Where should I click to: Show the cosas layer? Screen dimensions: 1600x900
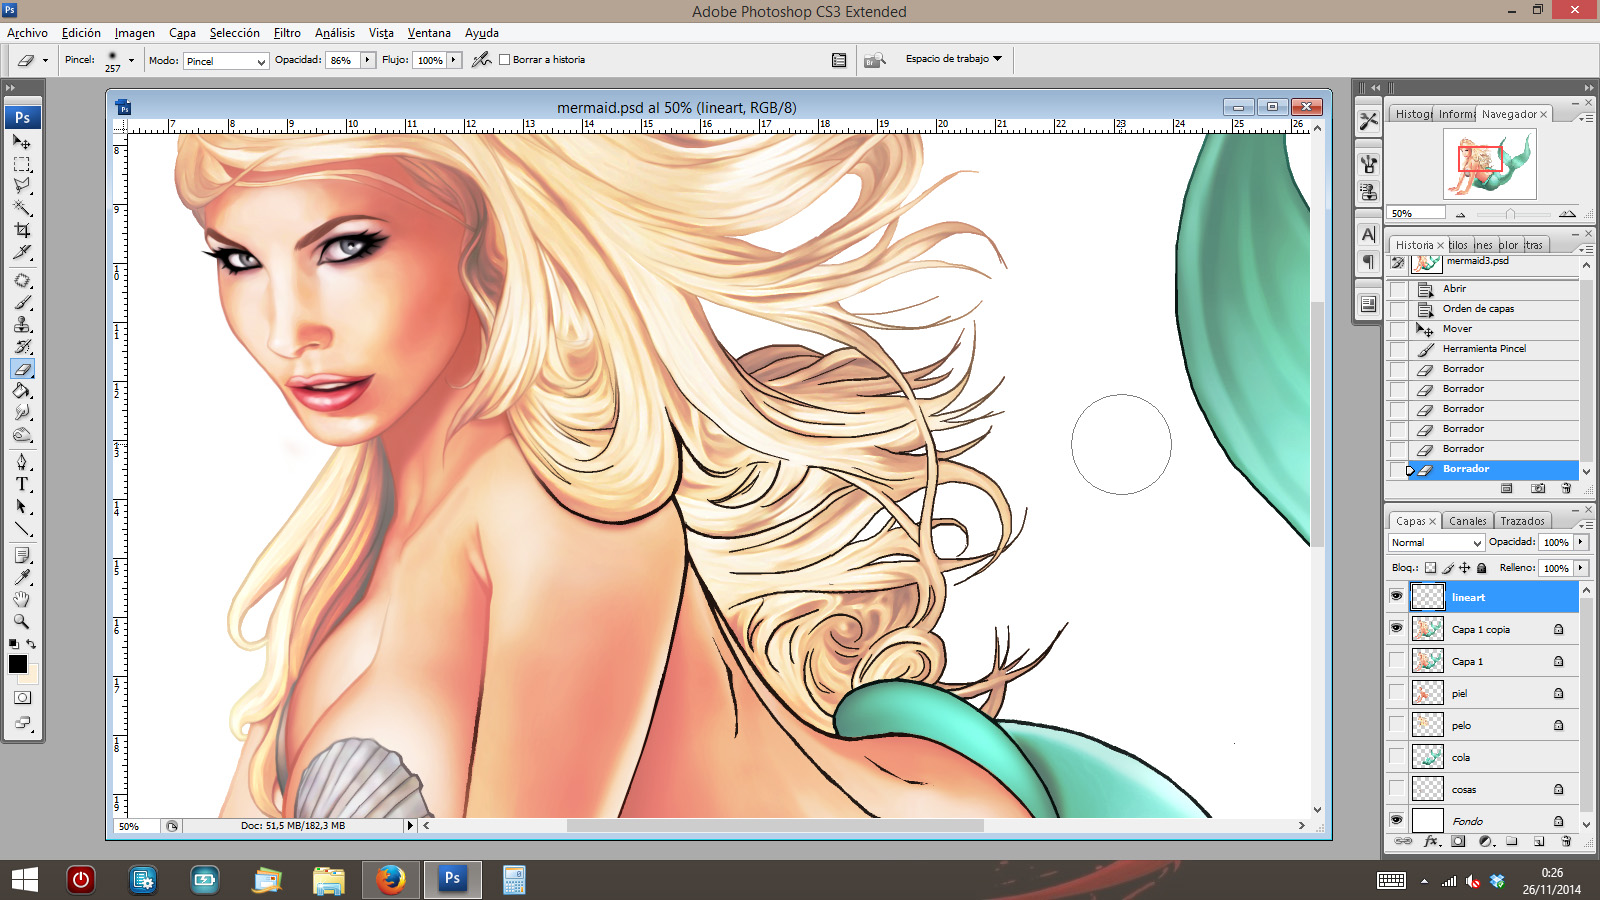pos(1396,788)
